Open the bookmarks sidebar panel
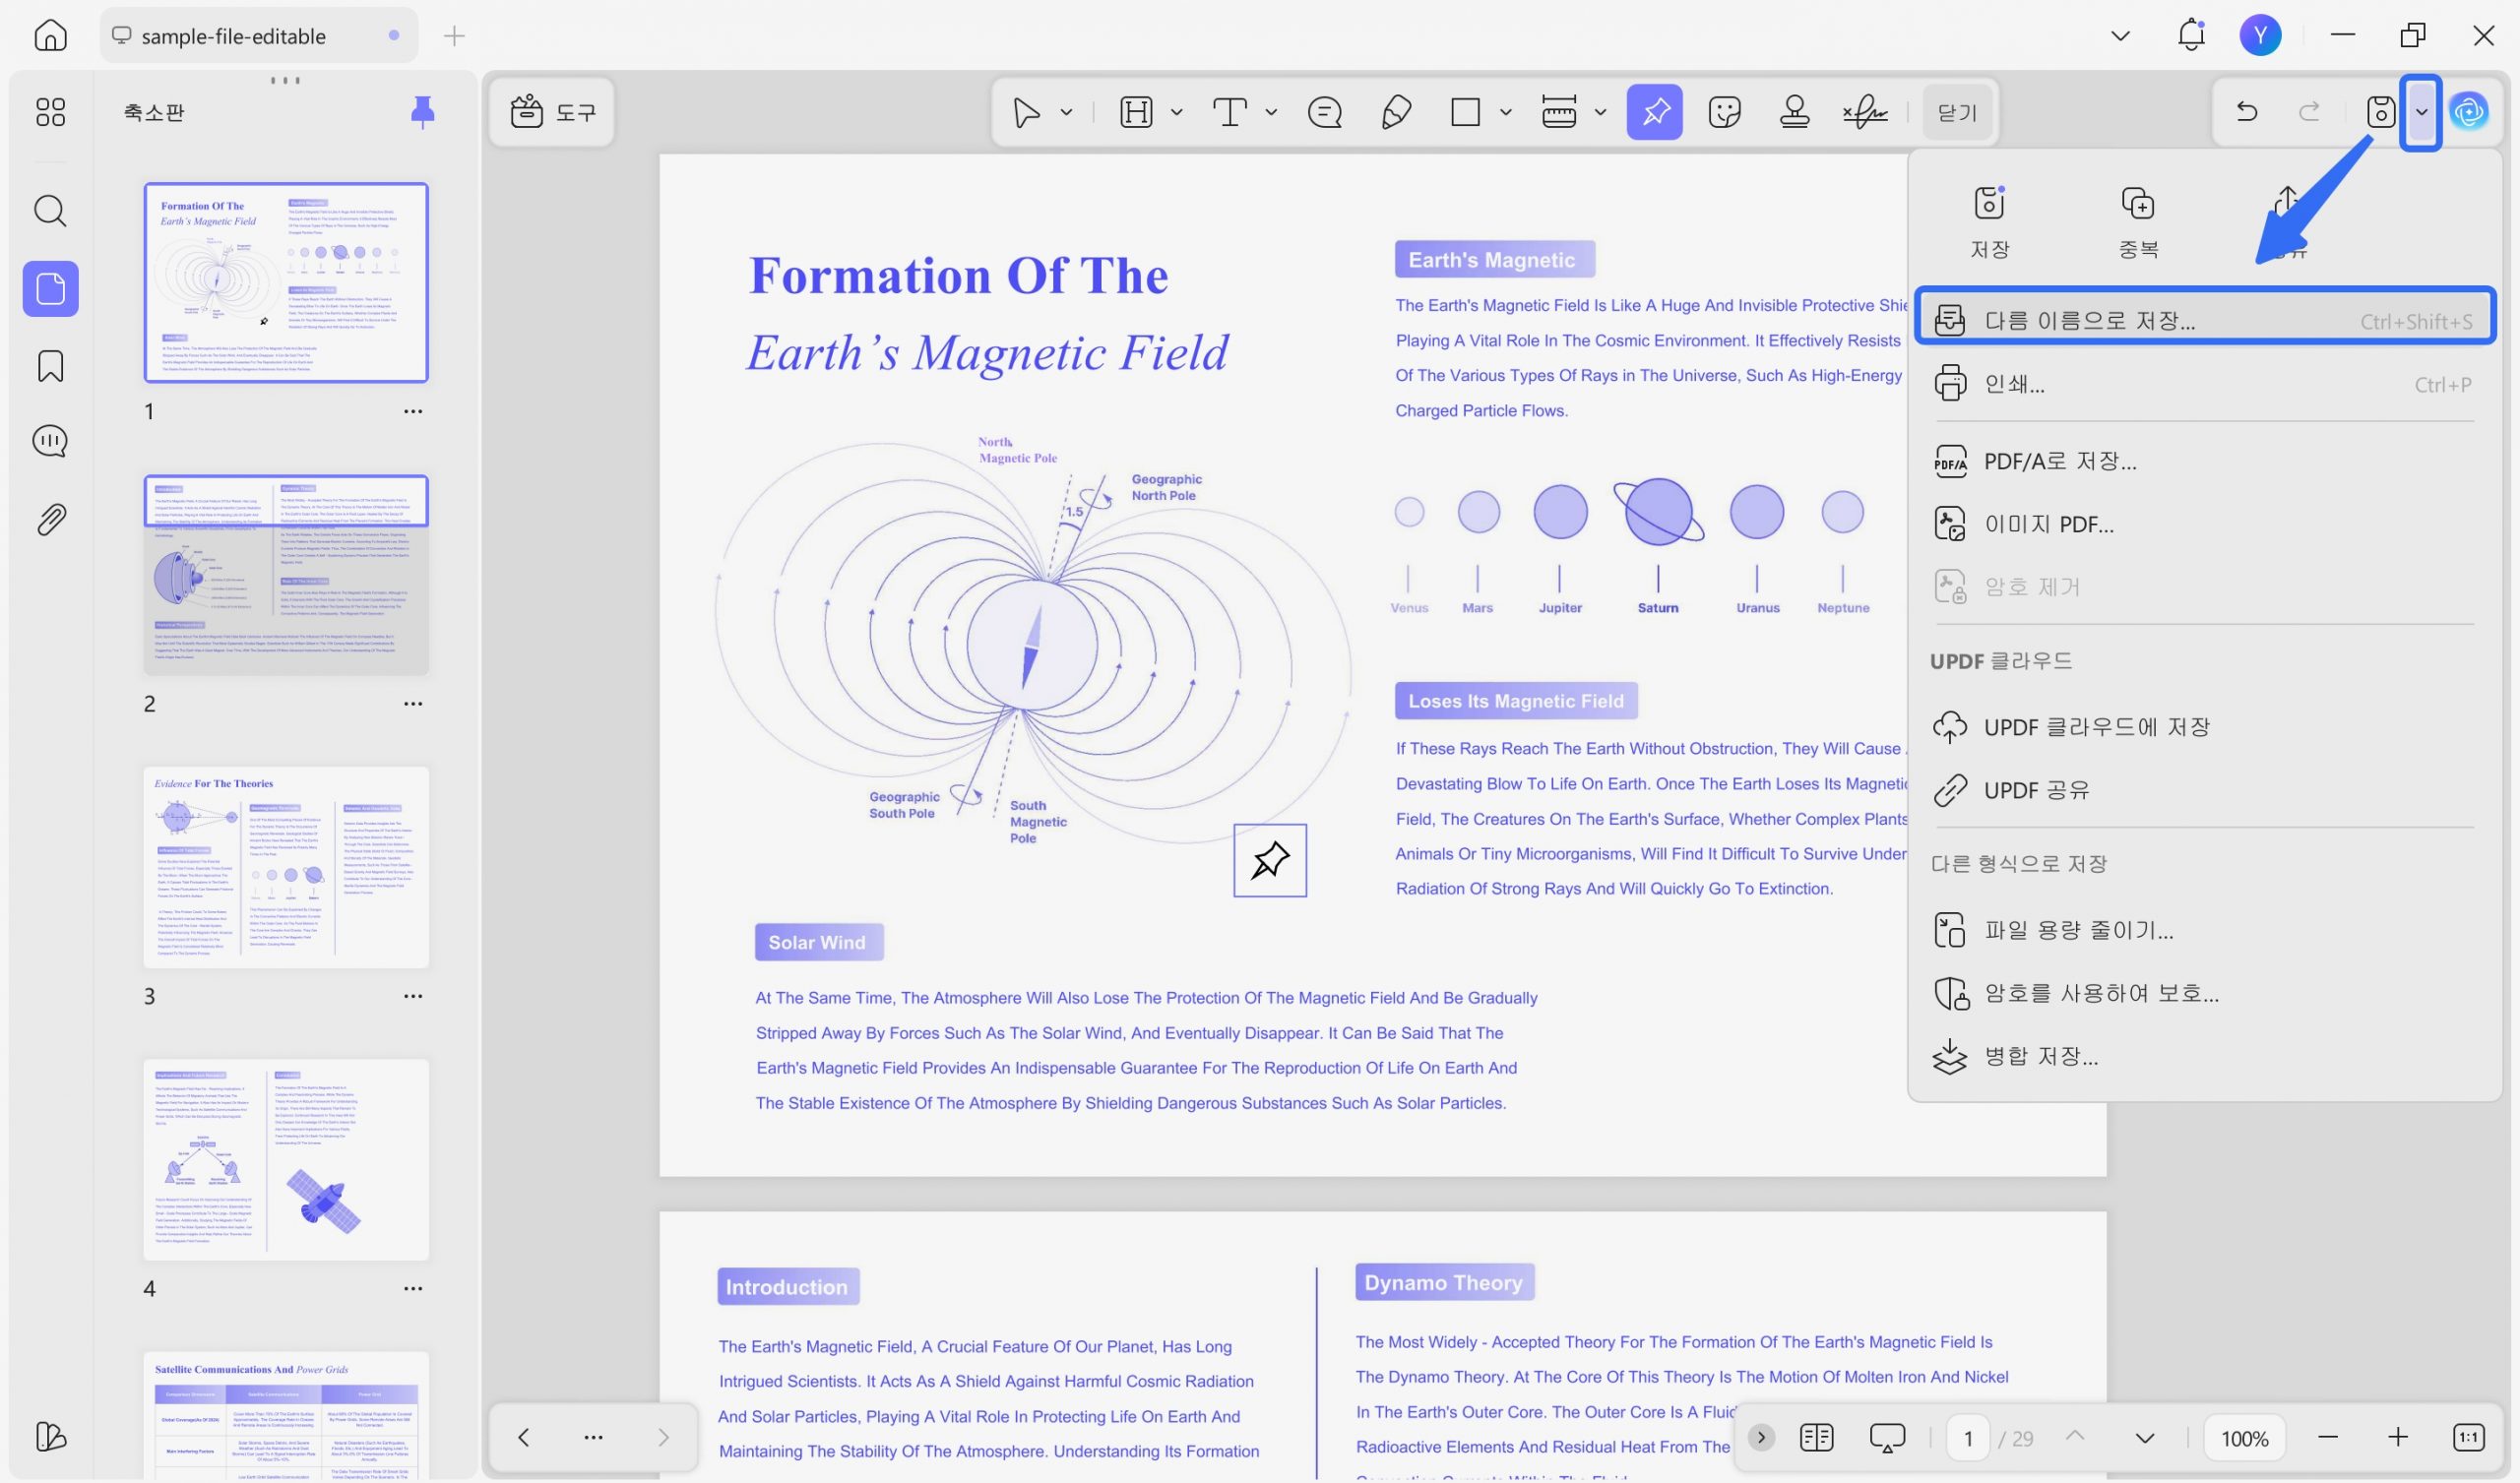This screenshot has height=1483, width=2520. pos(50,366)
